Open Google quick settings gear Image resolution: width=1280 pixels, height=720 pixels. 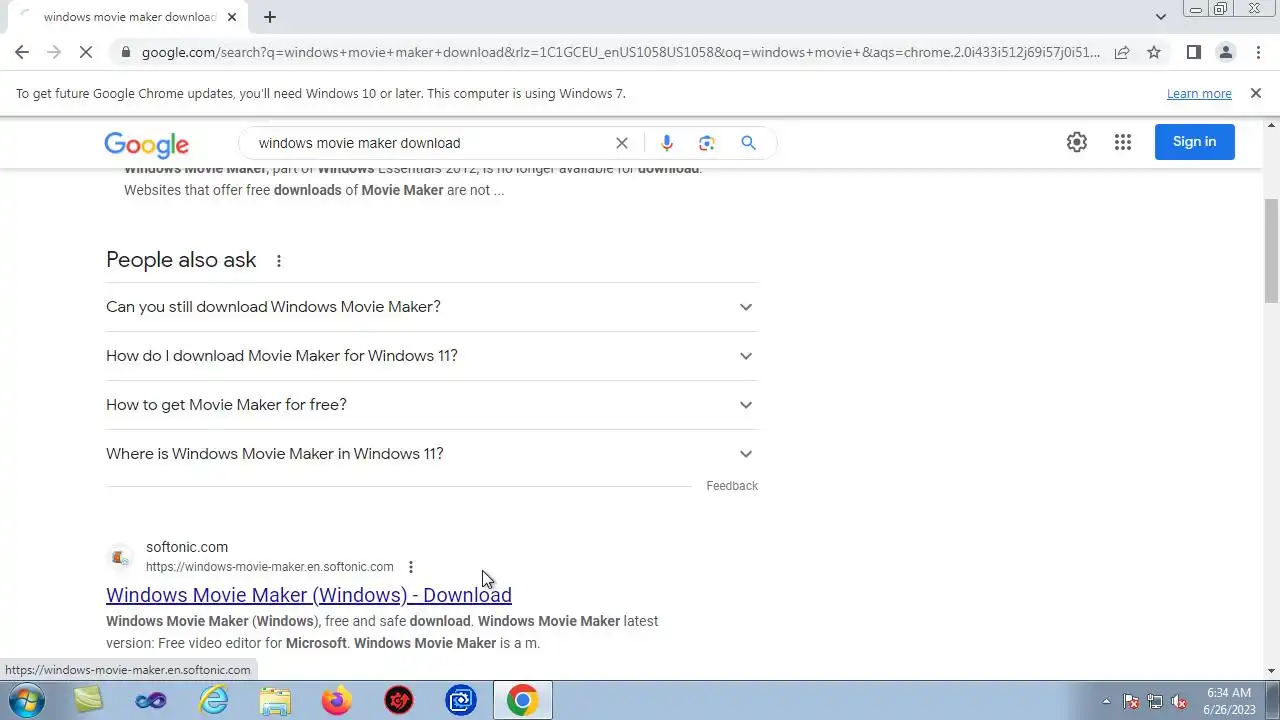pyautogui.click(x=1076, y=142)
